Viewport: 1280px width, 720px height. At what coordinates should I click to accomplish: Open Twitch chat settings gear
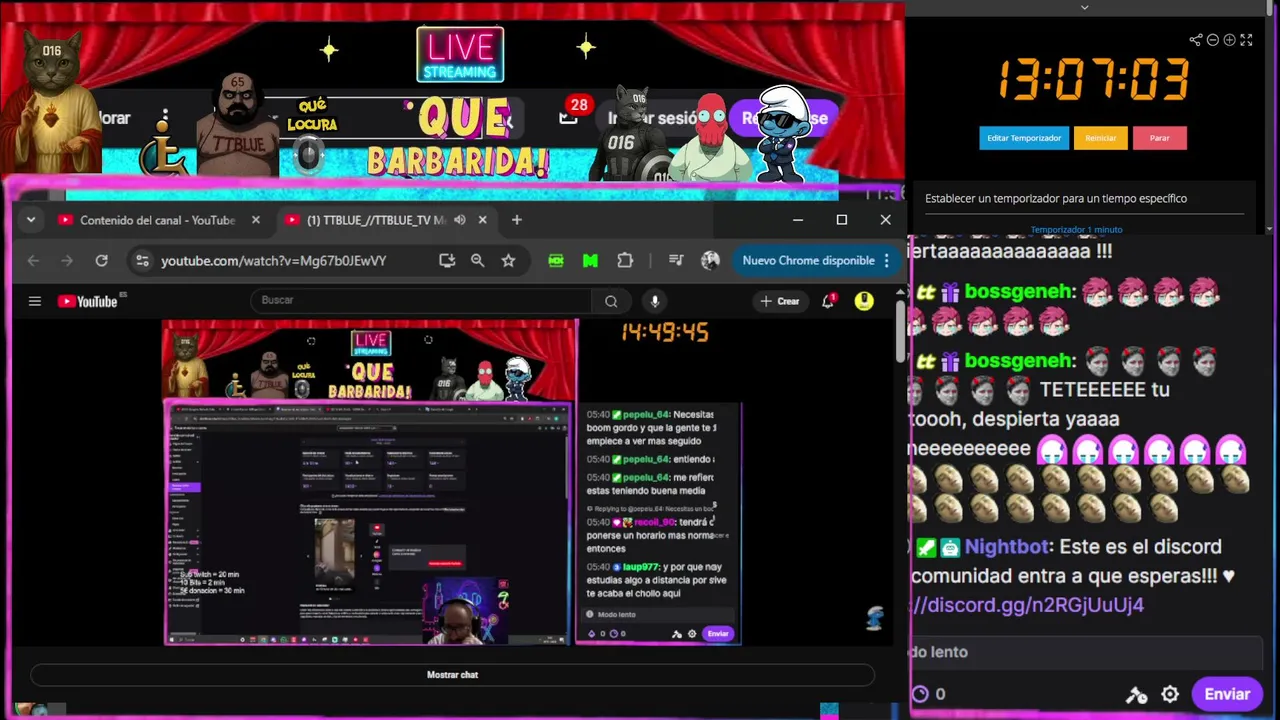point(1170,694)
